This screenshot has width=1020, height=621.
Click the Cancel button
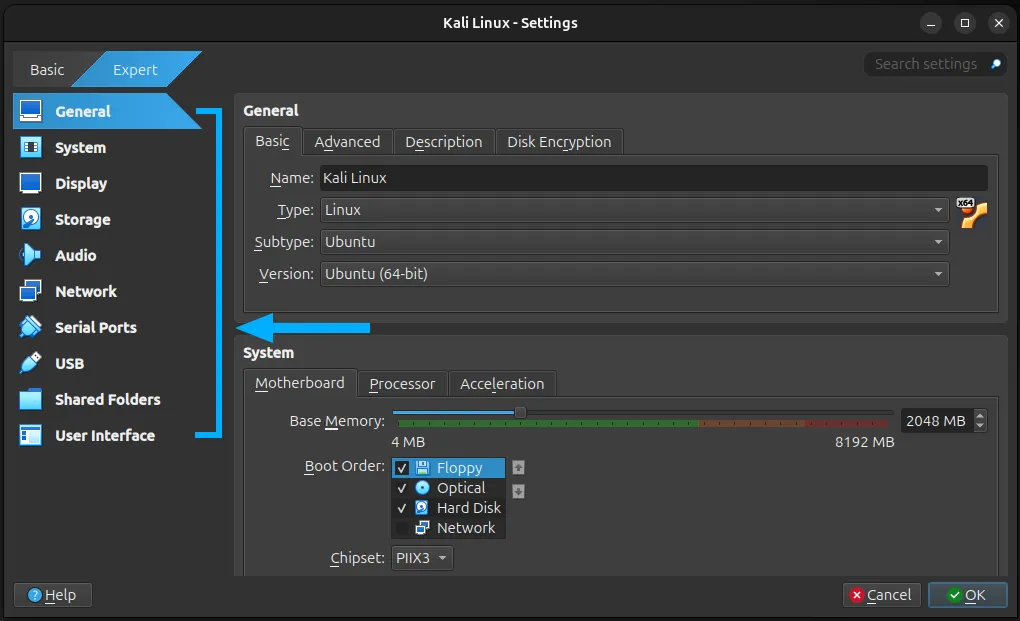[x=881, y=595]
